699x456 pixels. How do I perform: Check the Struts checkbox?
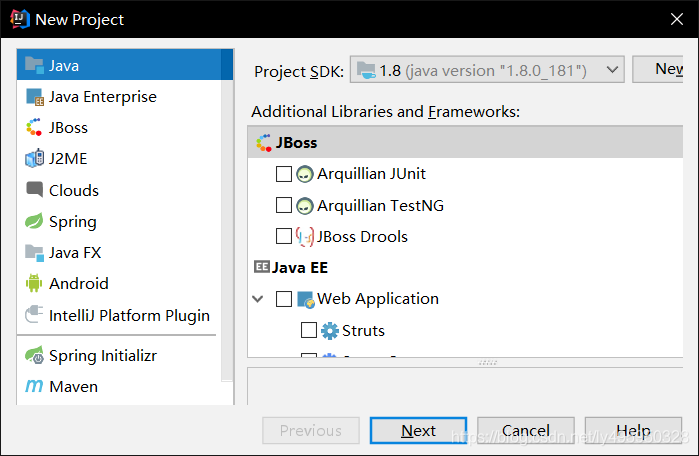tap(309, 330)
